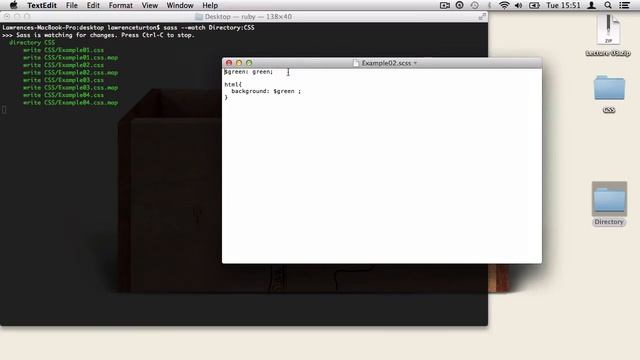Select the Directory folder on desktop

coord(609,199)
